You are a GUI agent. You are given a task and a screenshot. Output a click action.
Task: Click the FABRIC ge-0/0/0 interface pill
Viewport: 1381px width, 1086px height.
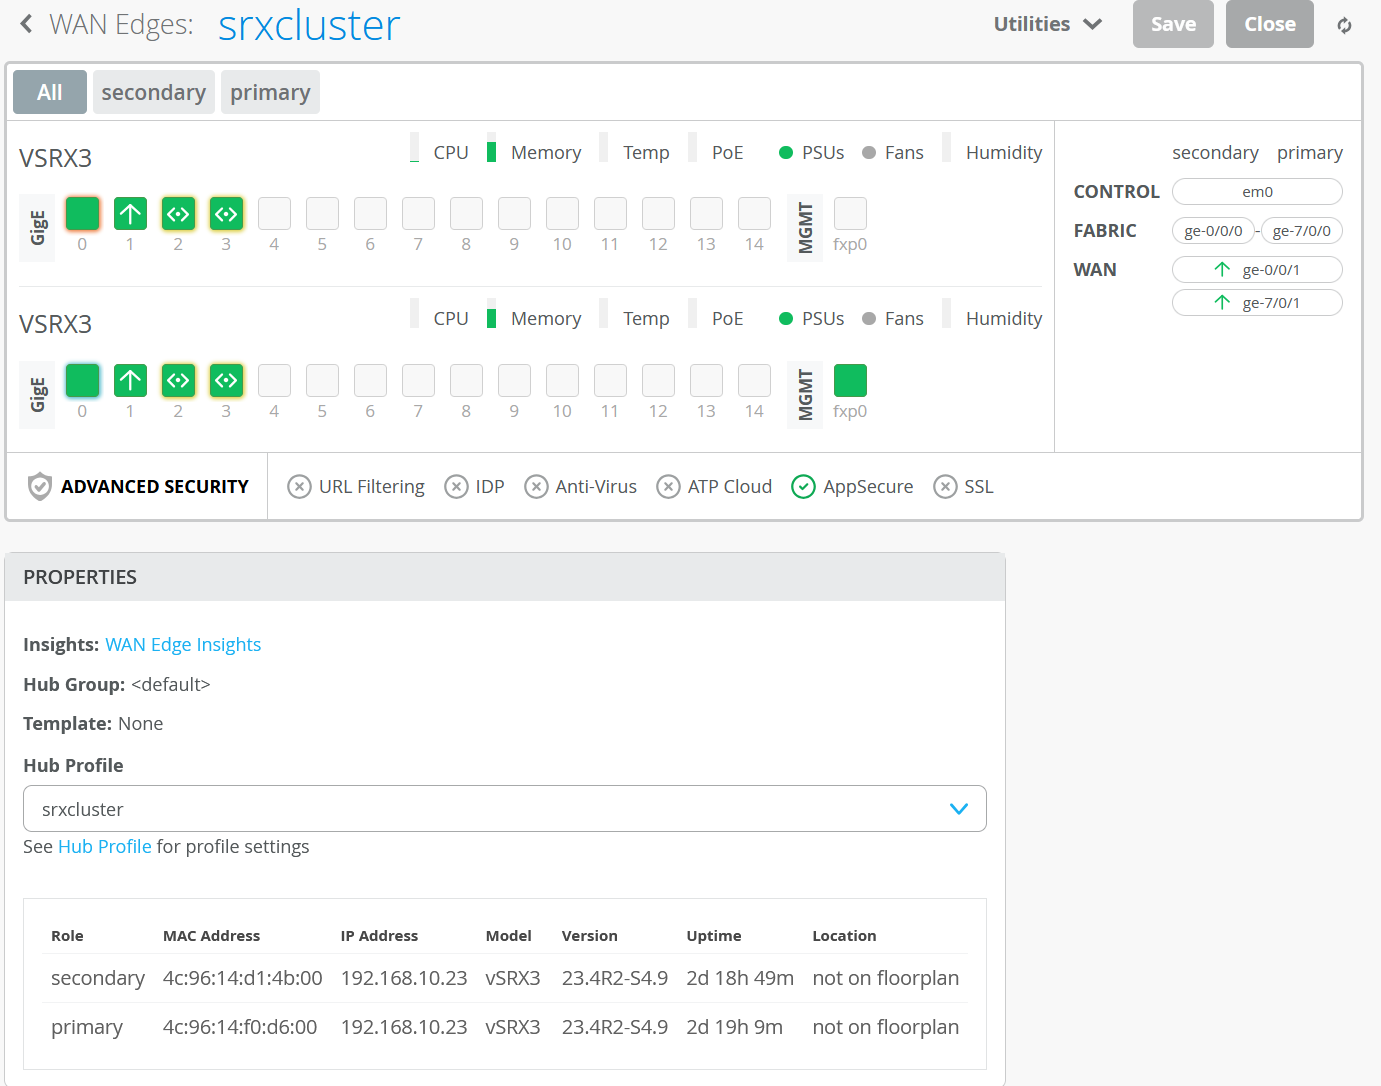click(x=1213, y=230)
